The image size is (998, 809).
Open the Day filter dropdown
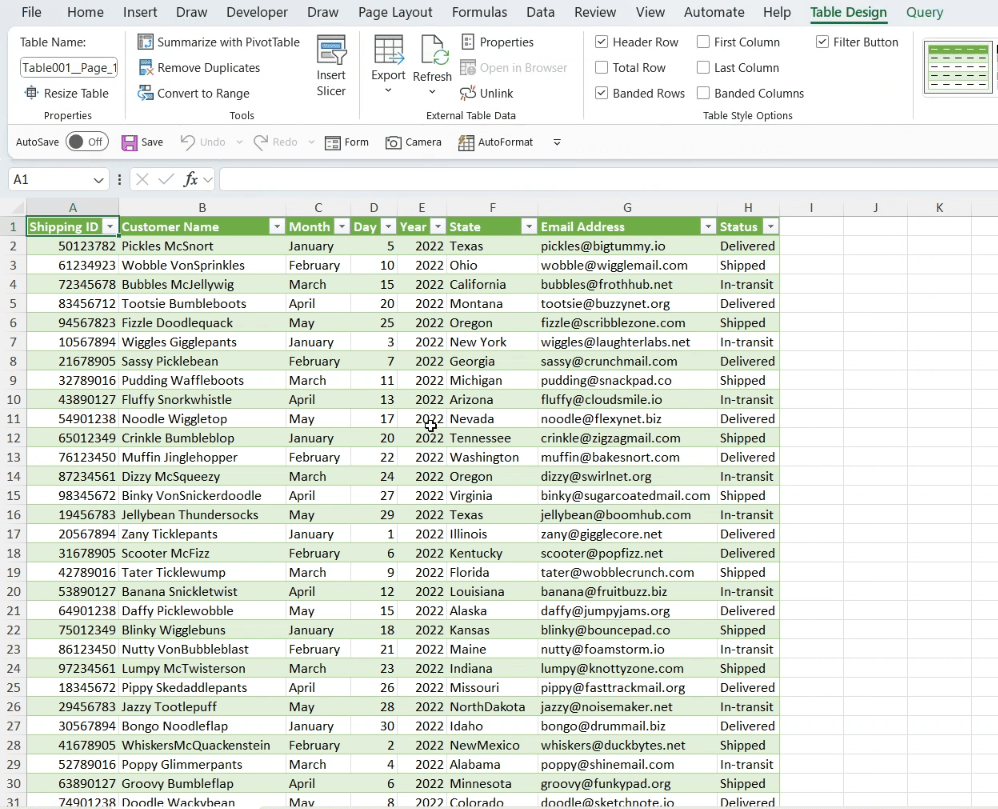point(388,227)
